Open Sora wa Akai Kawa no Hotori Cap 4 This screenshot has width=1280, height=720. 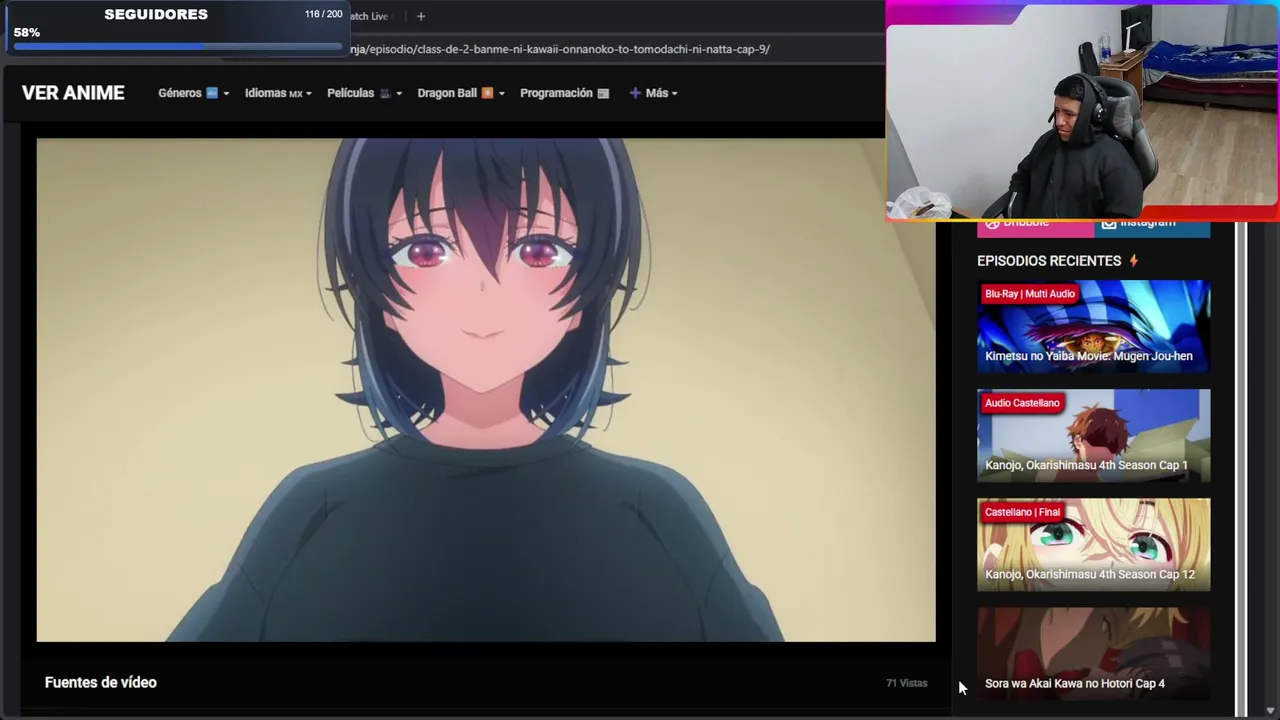point(1093,654)
